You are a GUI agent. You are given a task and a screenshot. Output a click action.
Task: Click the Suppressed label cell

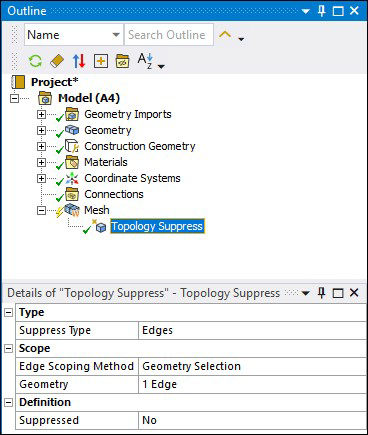77,420
